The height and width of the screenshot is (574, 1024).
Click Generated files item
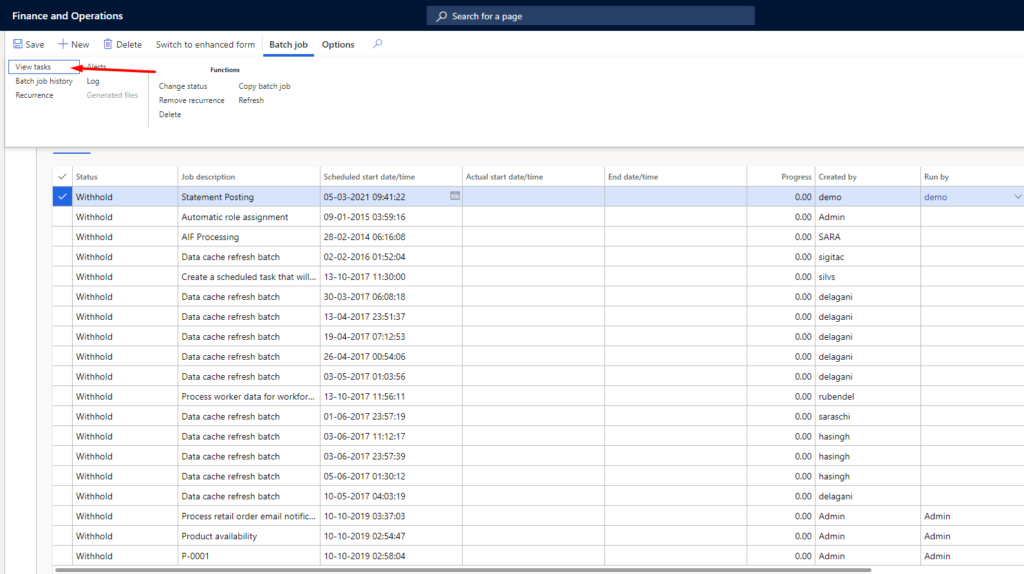click(x=112, y=95)
